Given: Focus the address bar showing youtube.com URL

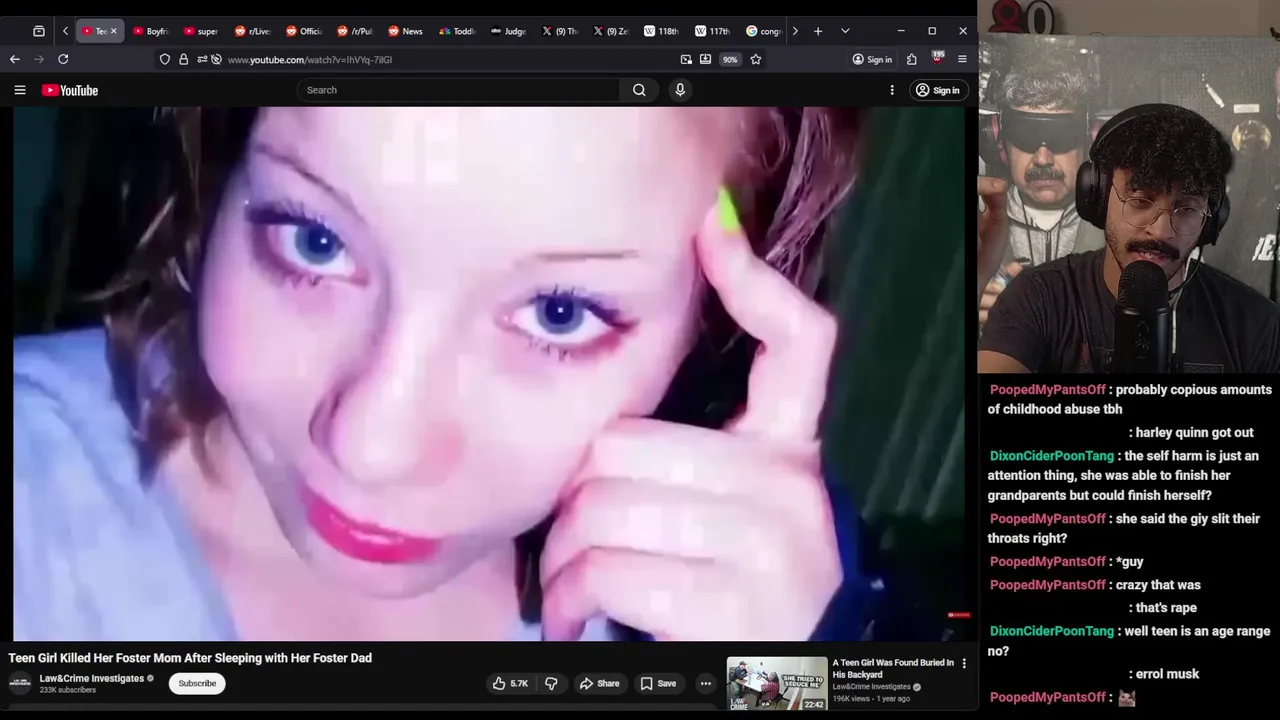Looking at the screenshot, I should click(x=450, y=60).
